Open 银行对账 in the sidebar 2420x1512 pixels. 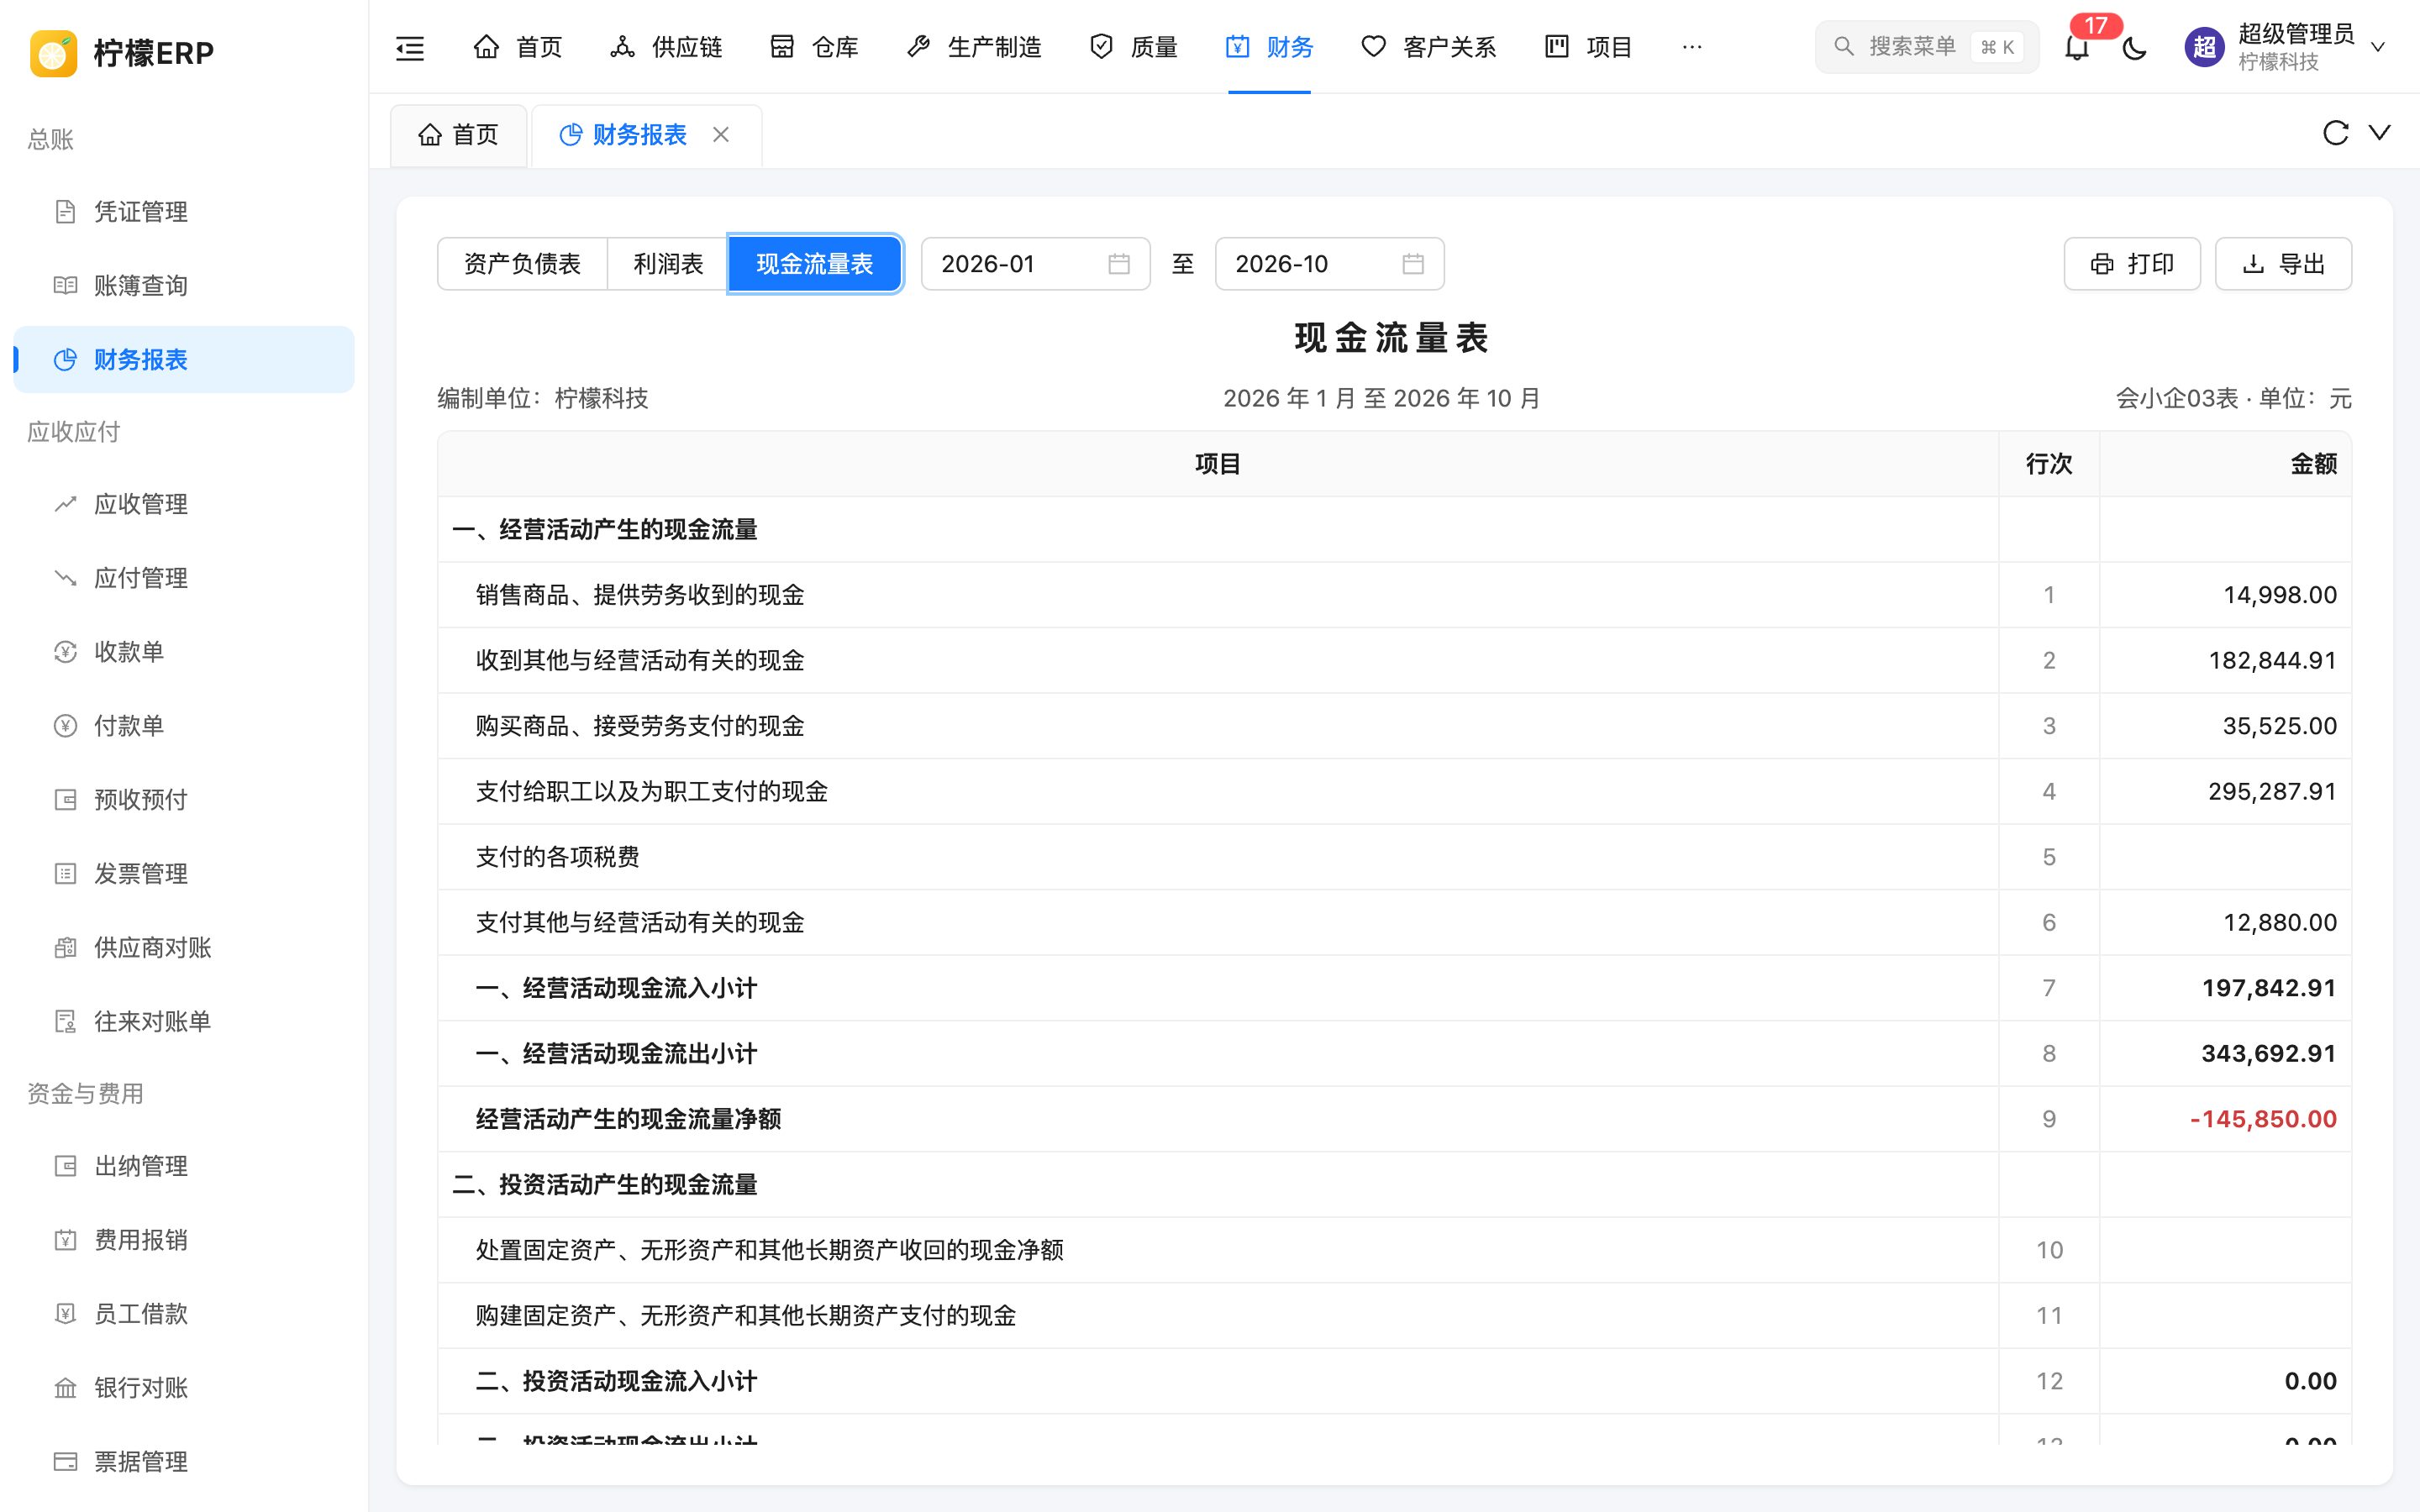point(184,1388)
